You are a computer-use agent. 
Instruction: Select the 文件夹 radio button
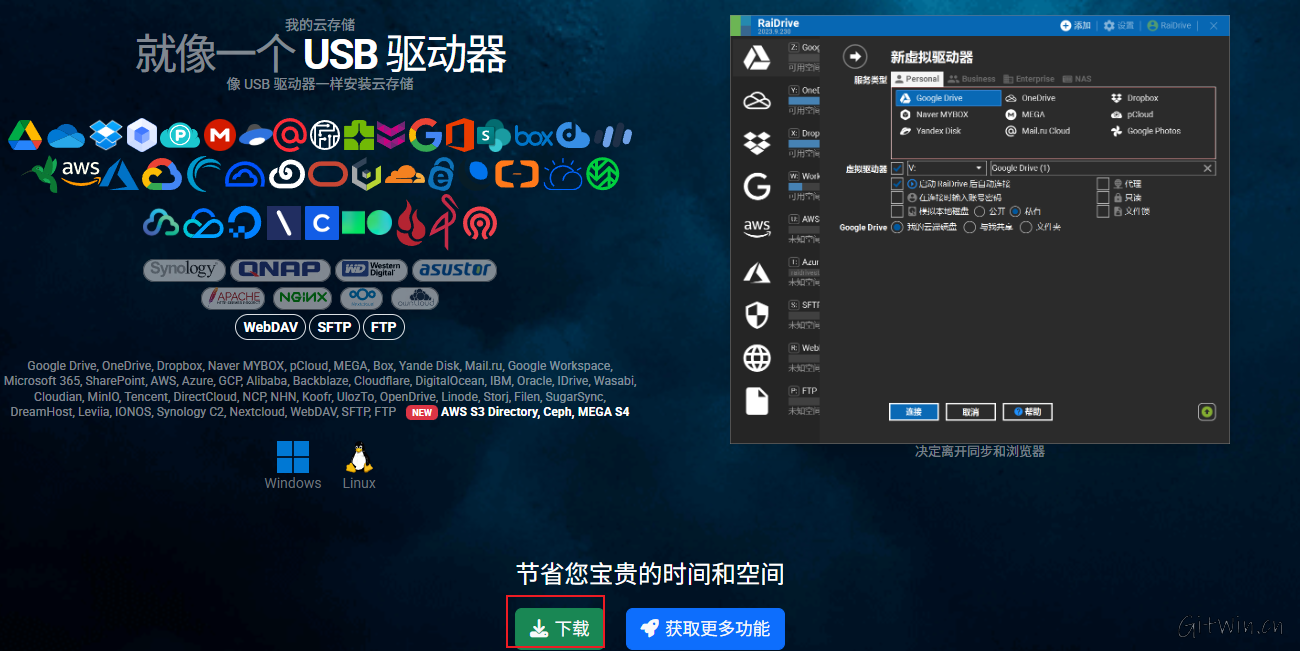click(1025, 227)
